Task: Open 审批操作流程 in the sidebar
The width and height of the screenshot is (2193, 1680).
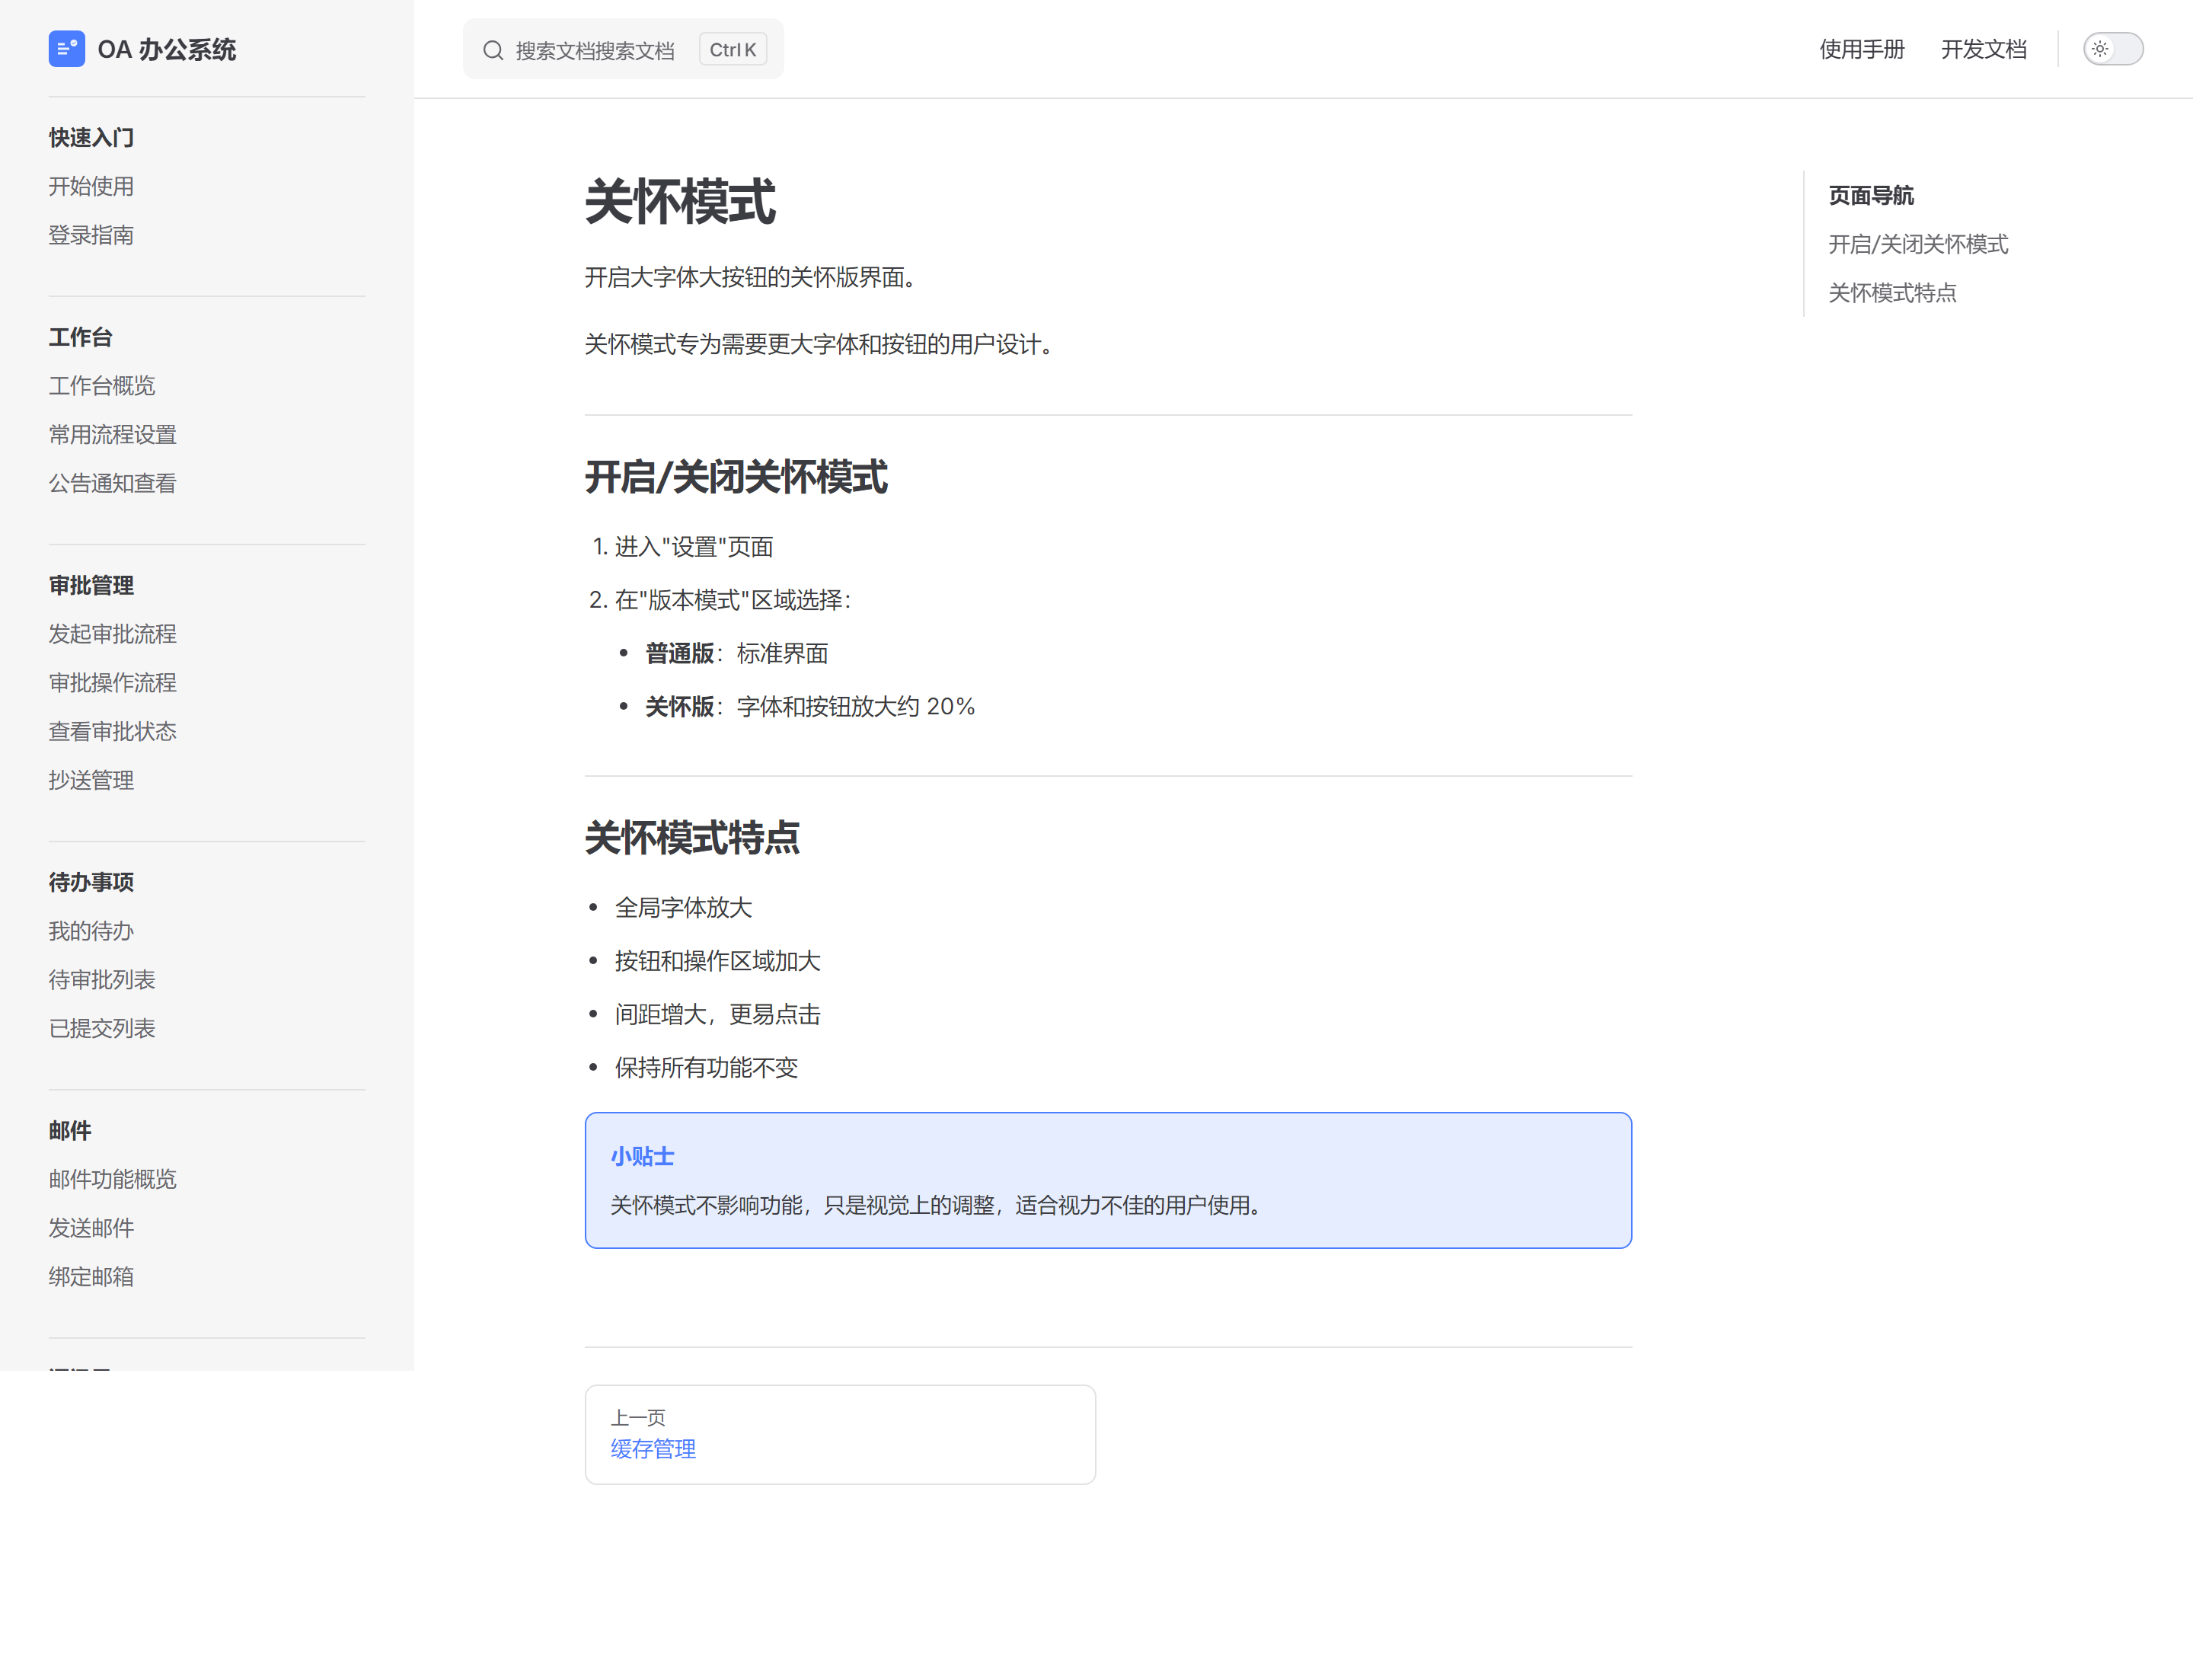Action: (112, 682)
